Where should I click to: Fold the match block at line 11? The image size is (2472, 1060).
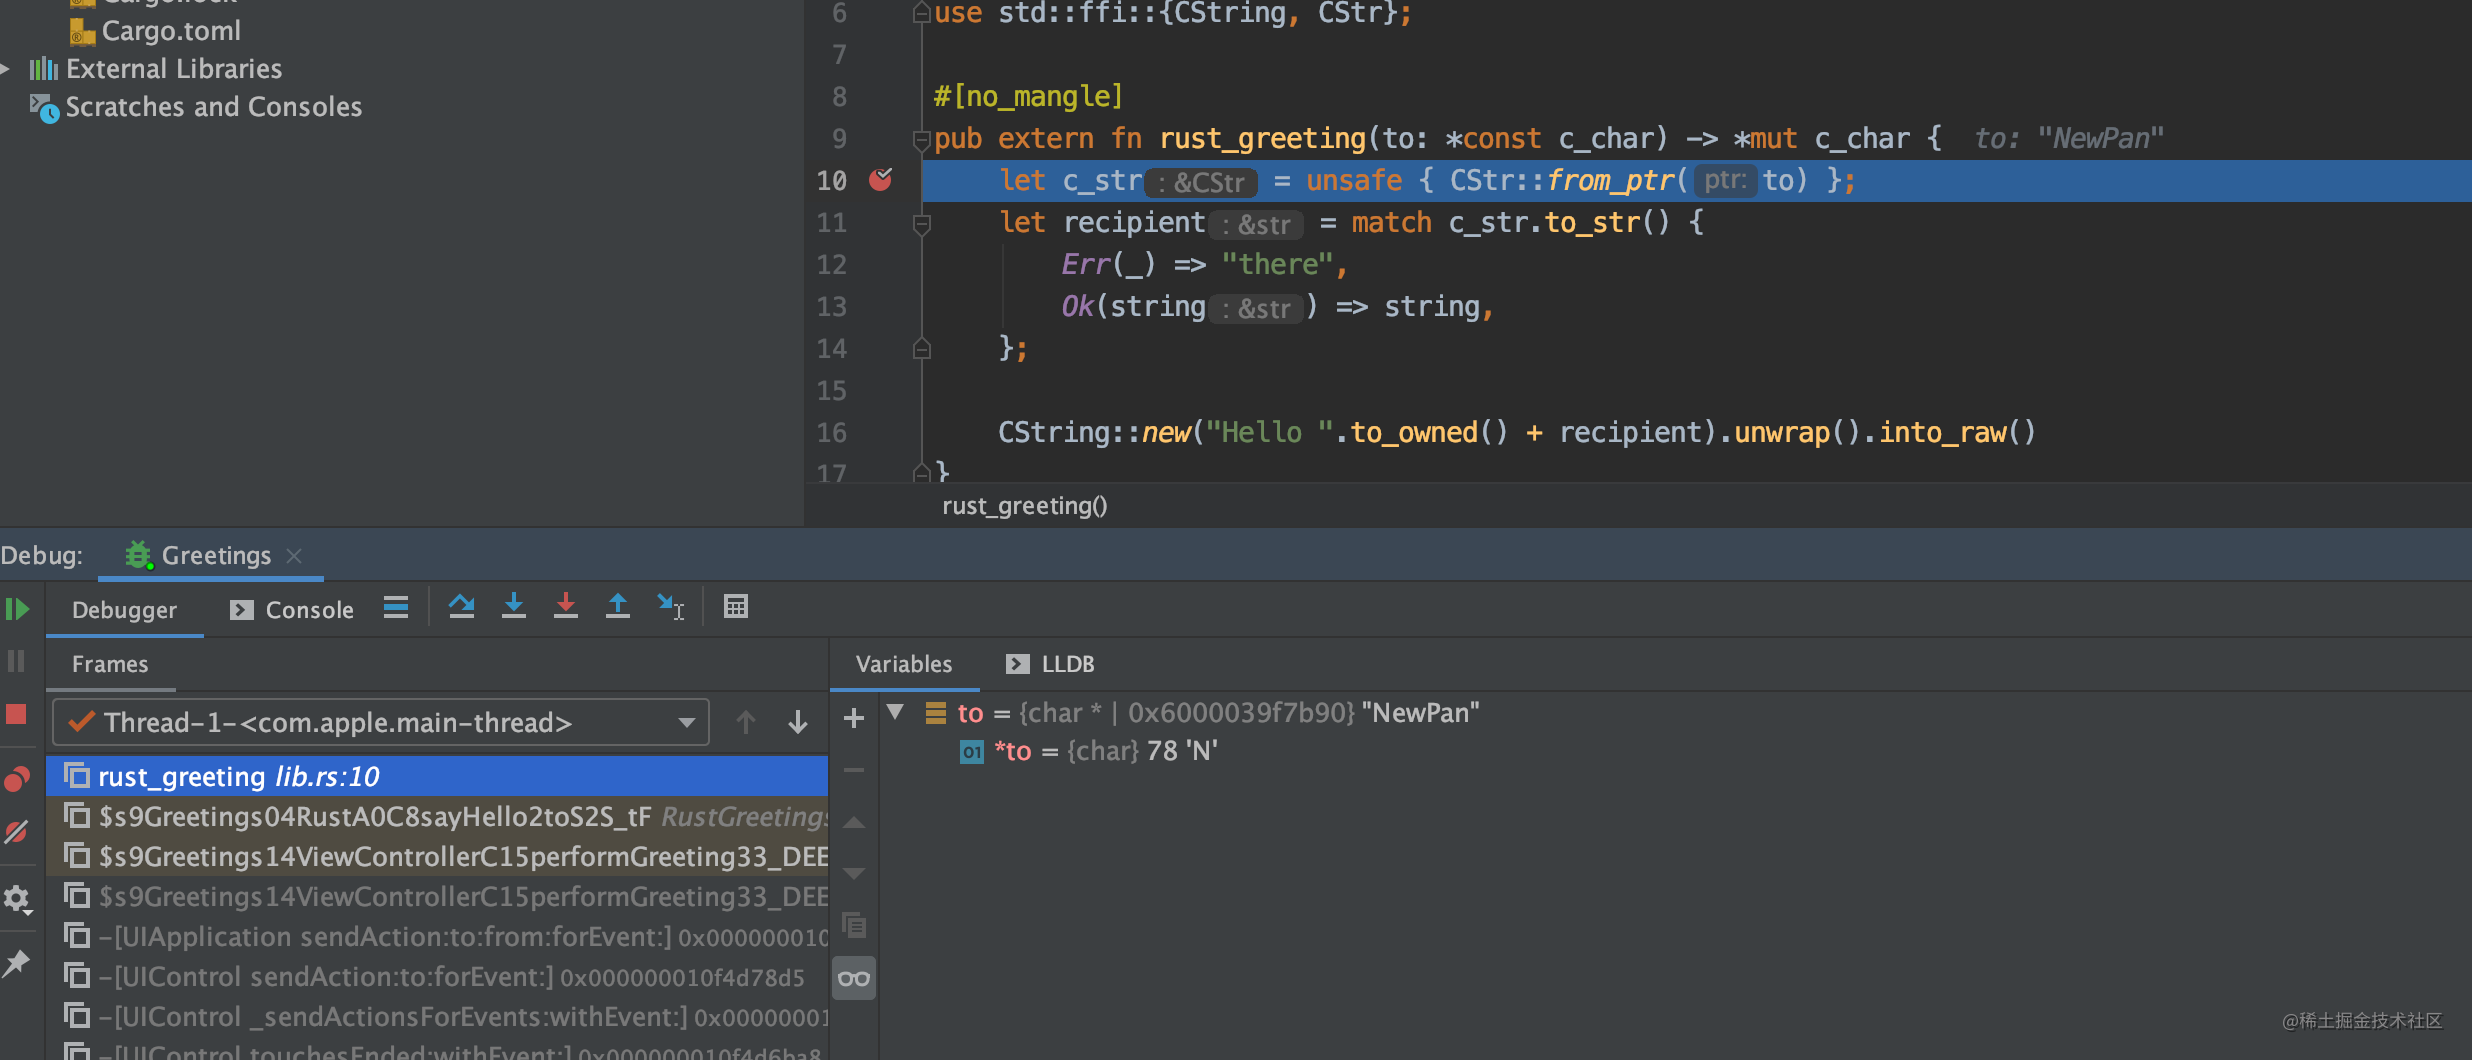click(922, 223)
